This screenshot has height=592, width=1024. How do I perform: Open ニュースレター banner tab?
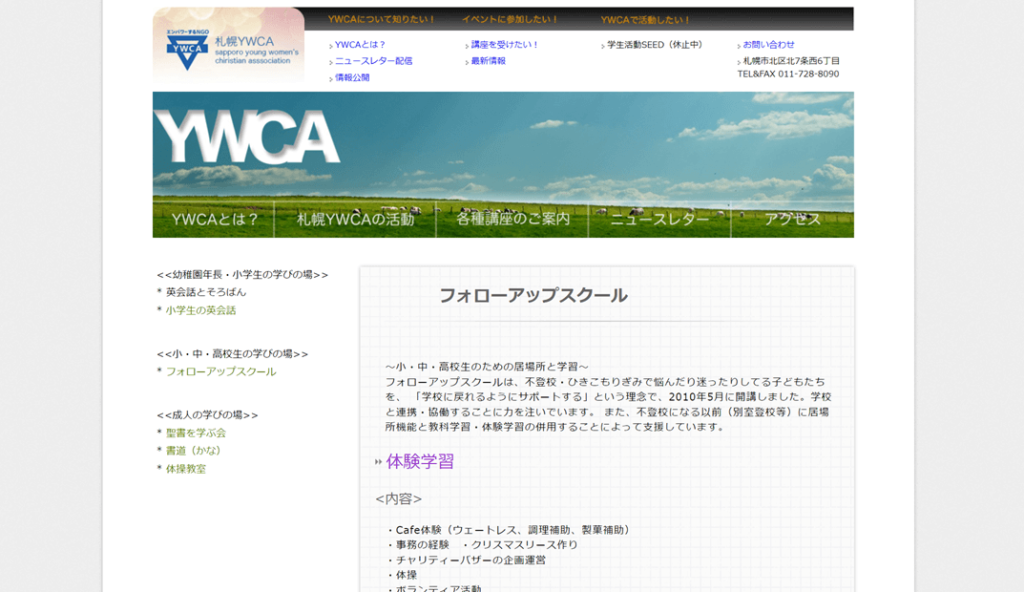point(660,219)
